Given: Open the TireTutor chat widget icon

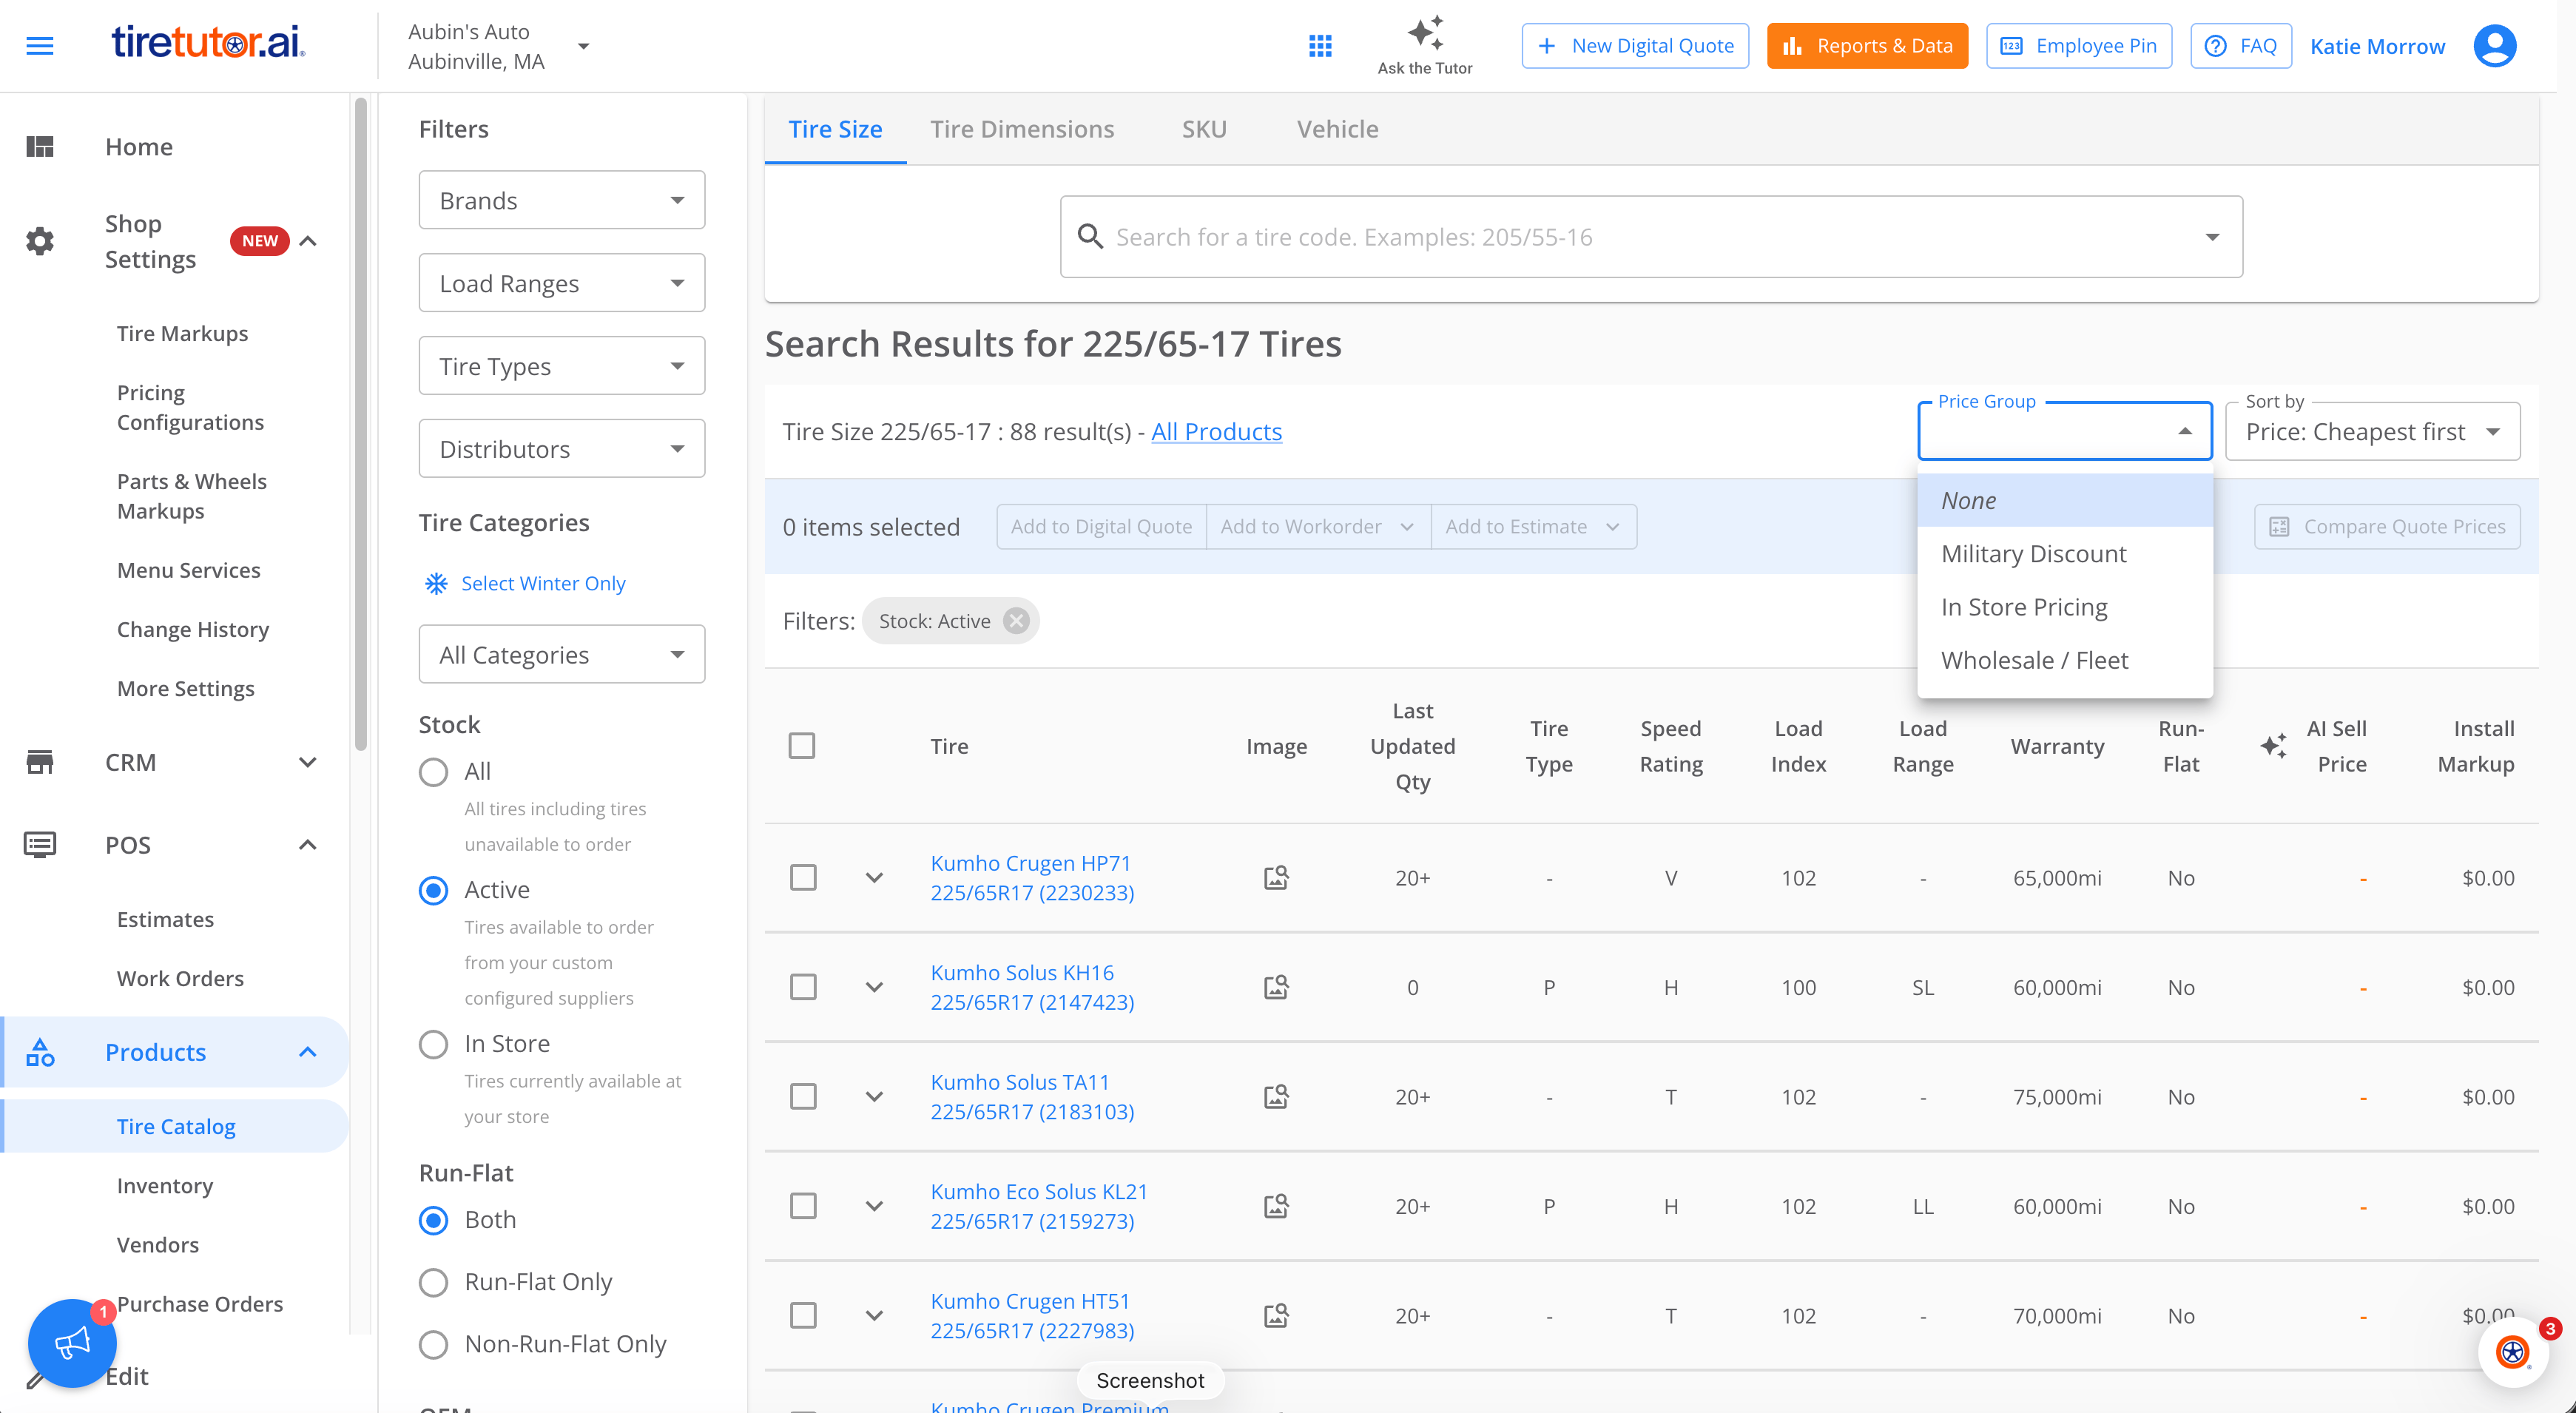Looking at the screenshot, I should [2513, 1352].
